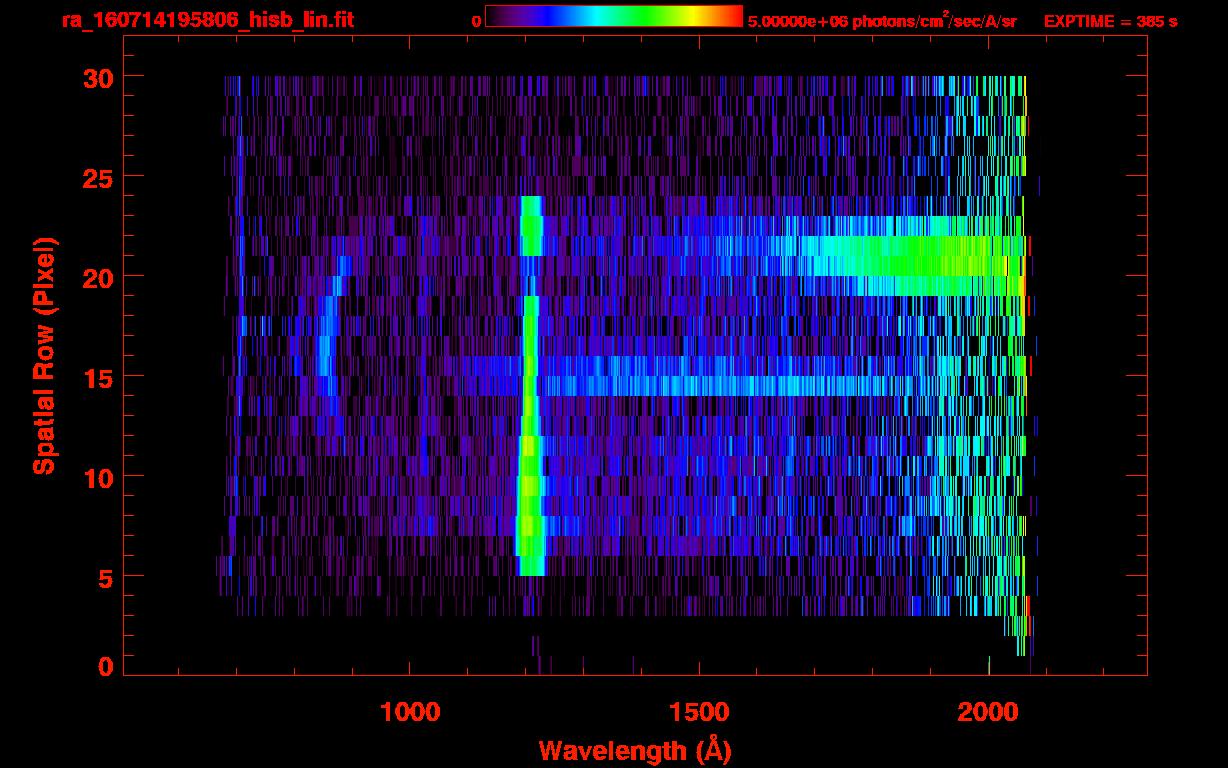Click the y-axis tick label 5

(x=104, y=577)
